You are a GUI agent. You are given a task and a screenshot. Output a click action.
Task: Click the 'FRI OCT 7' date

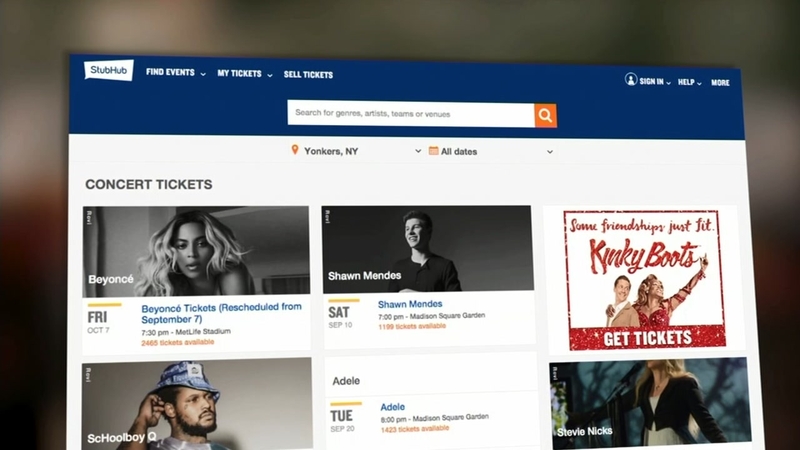click(x=98, y=322)
